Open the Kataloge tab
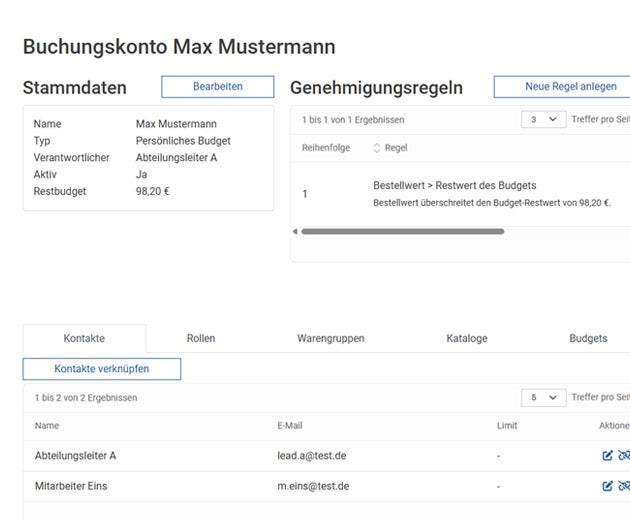 (x=467, y=339)
